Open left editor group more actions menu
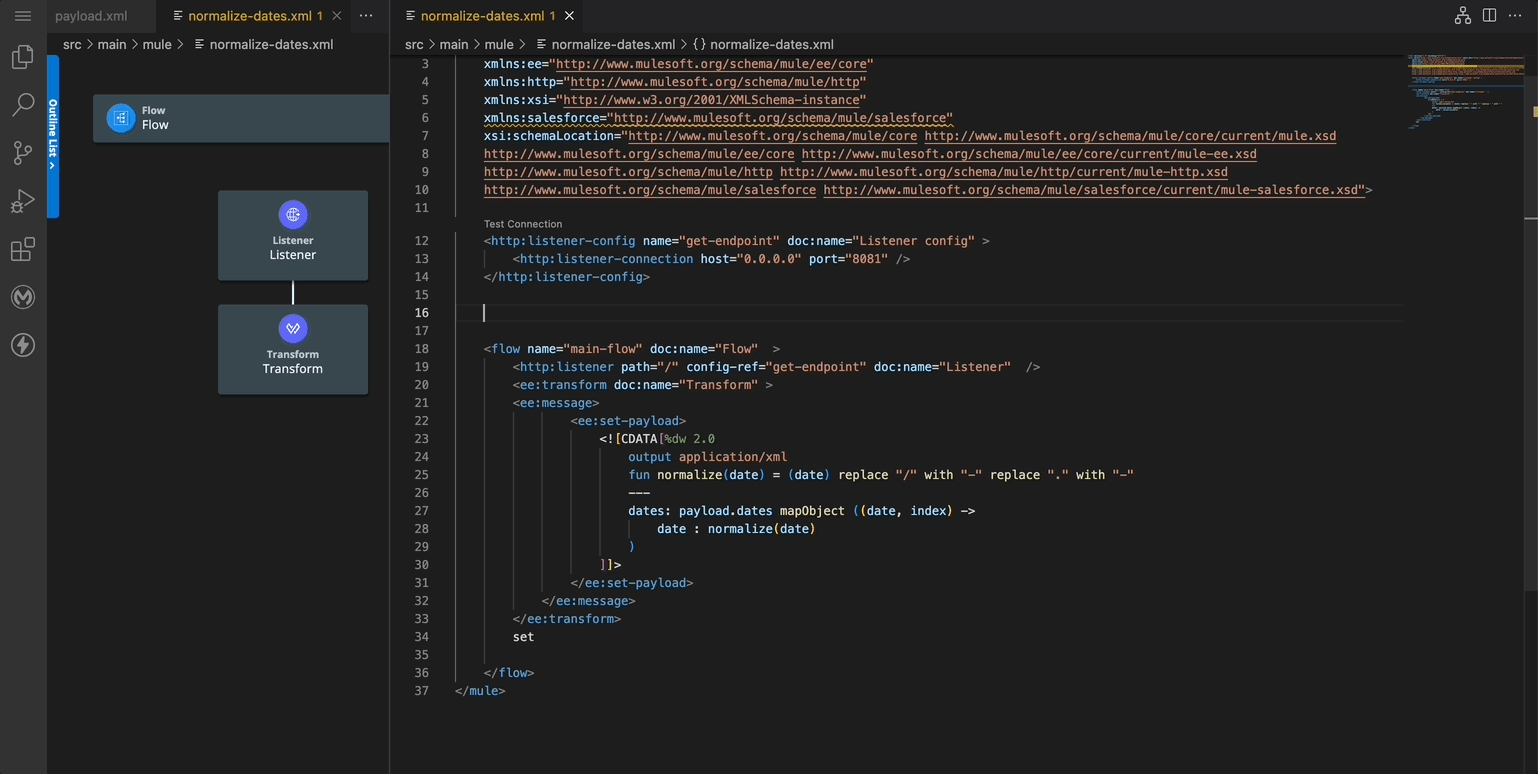This screenshot has height=774, width=1538. pos(366,16)
